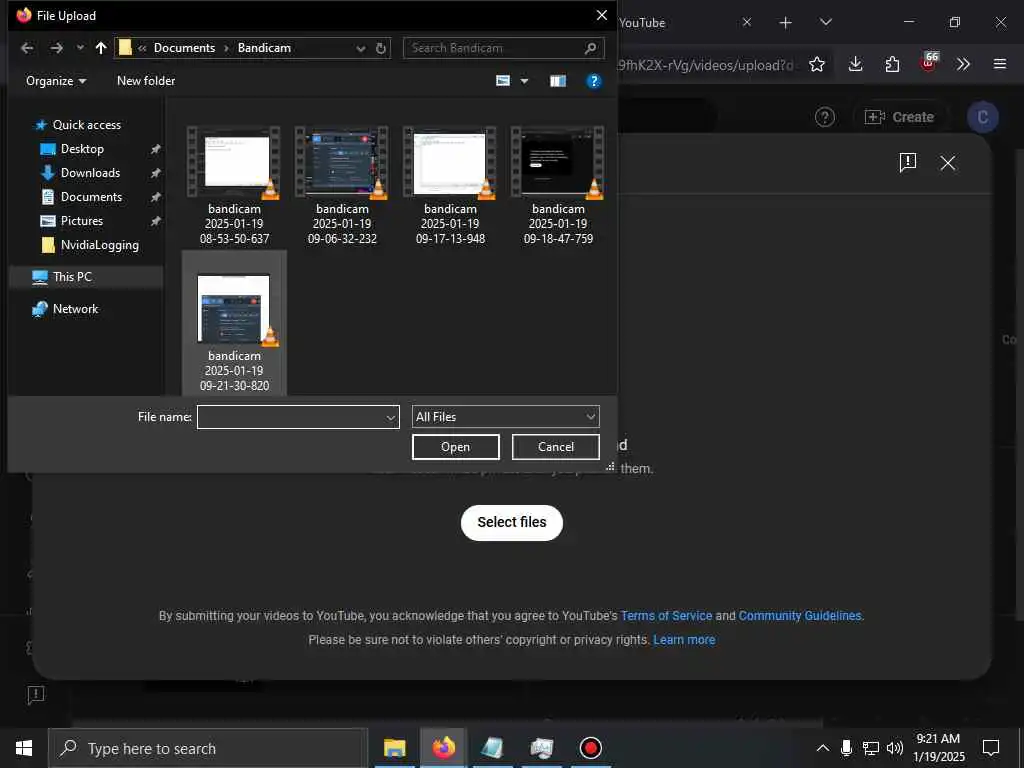Select video bandicam 09-17-13-948
This screenshot has height=768, width=1024.
click(450, 185)
